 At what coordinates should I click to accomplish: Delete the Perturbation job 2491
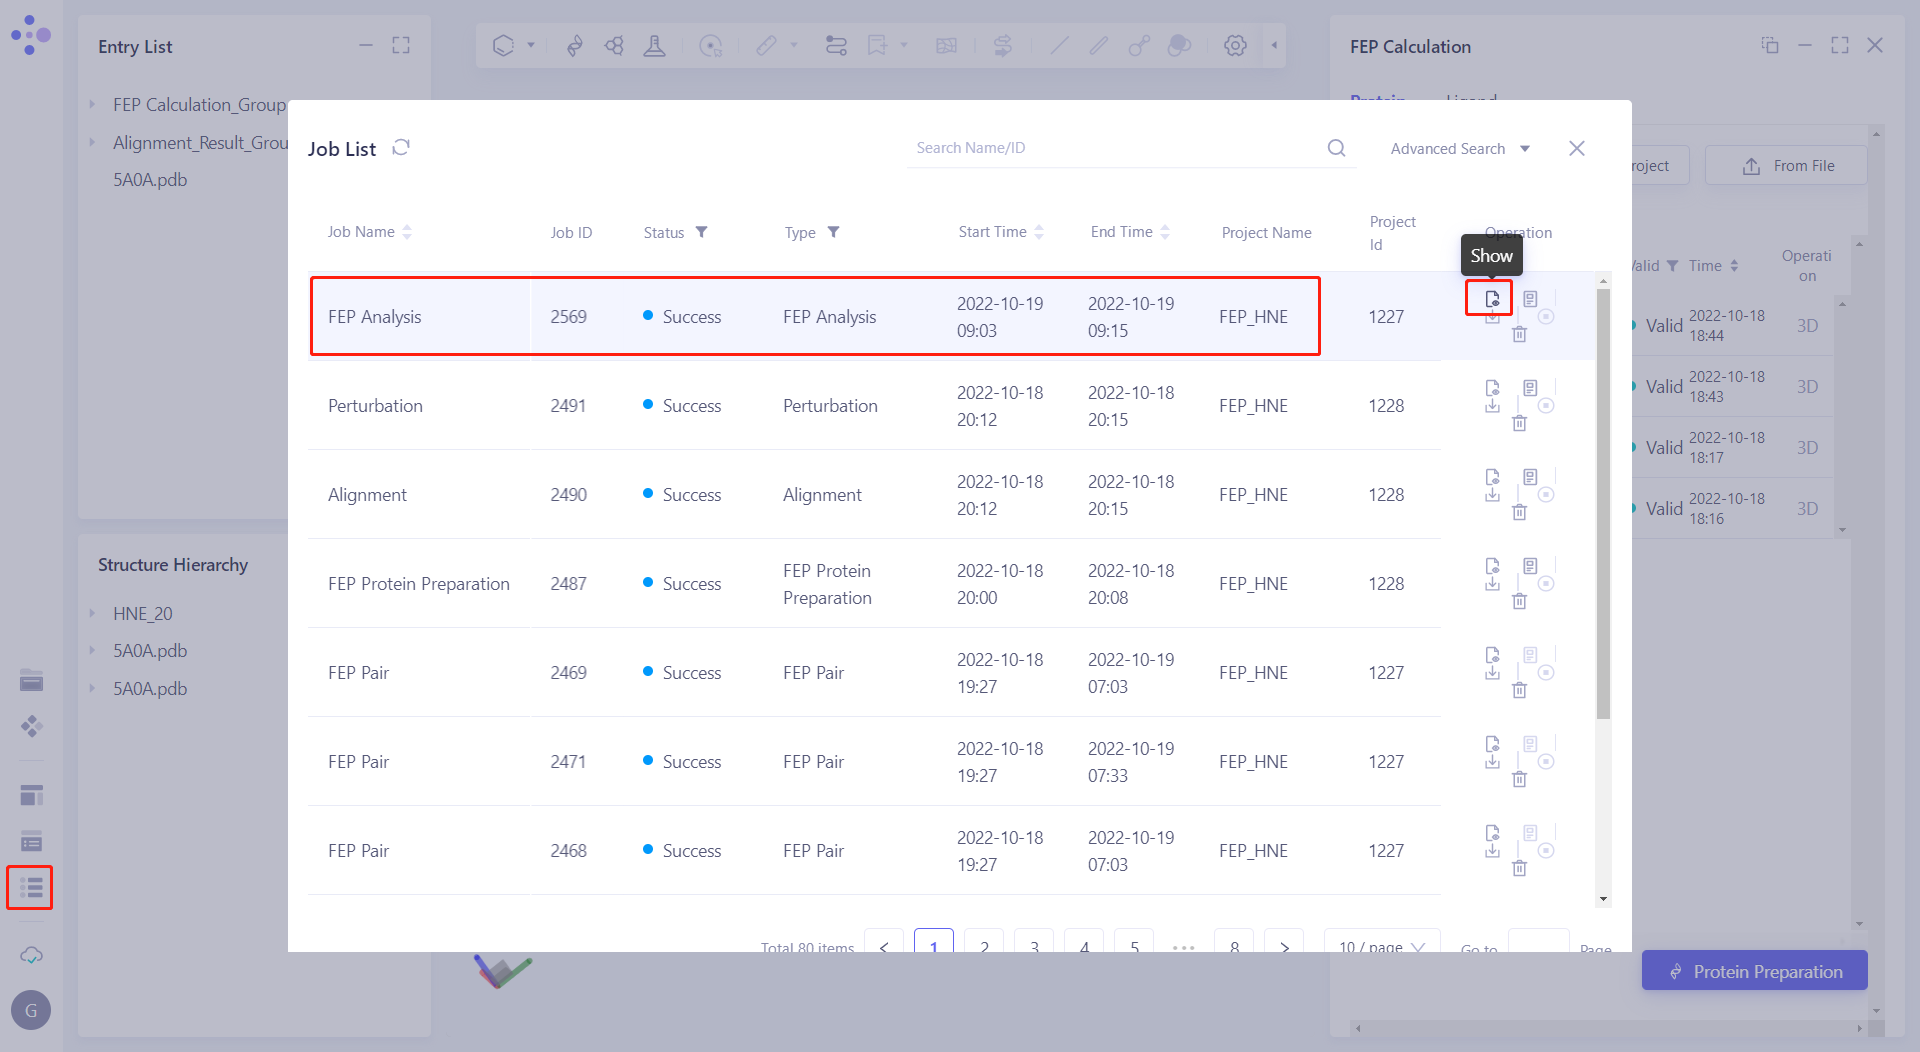pos(1519,423)
